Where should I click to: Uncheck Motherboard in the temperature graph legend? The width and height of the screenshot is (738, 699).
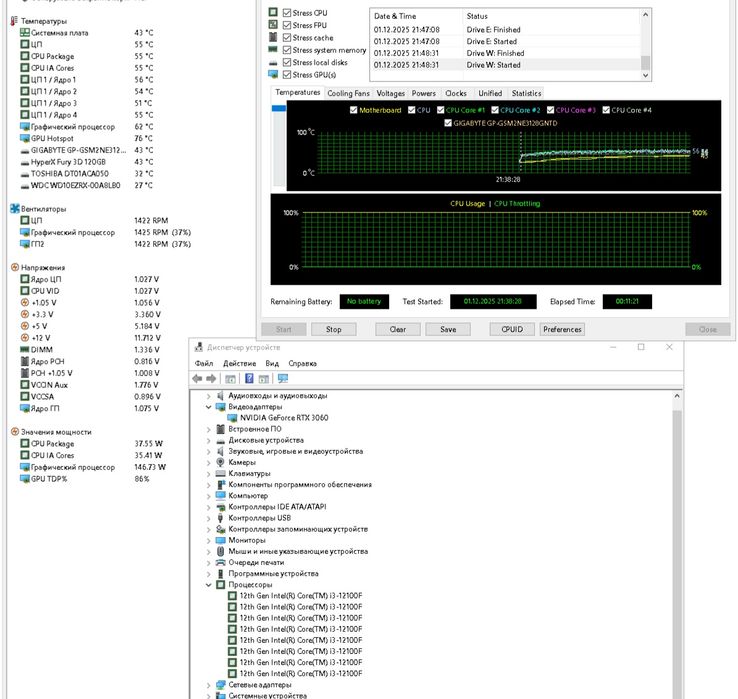coord(353,110)
